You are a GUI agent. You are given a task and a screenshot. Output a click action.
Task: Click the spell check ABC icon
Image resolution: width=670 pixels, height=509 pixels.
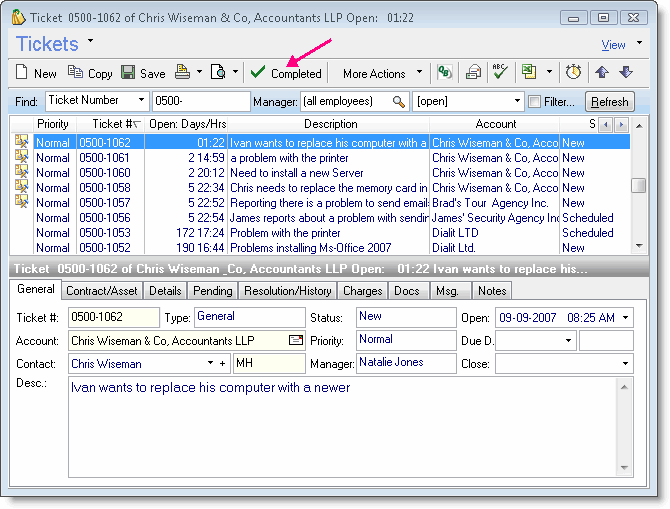(x=501, y=73)
